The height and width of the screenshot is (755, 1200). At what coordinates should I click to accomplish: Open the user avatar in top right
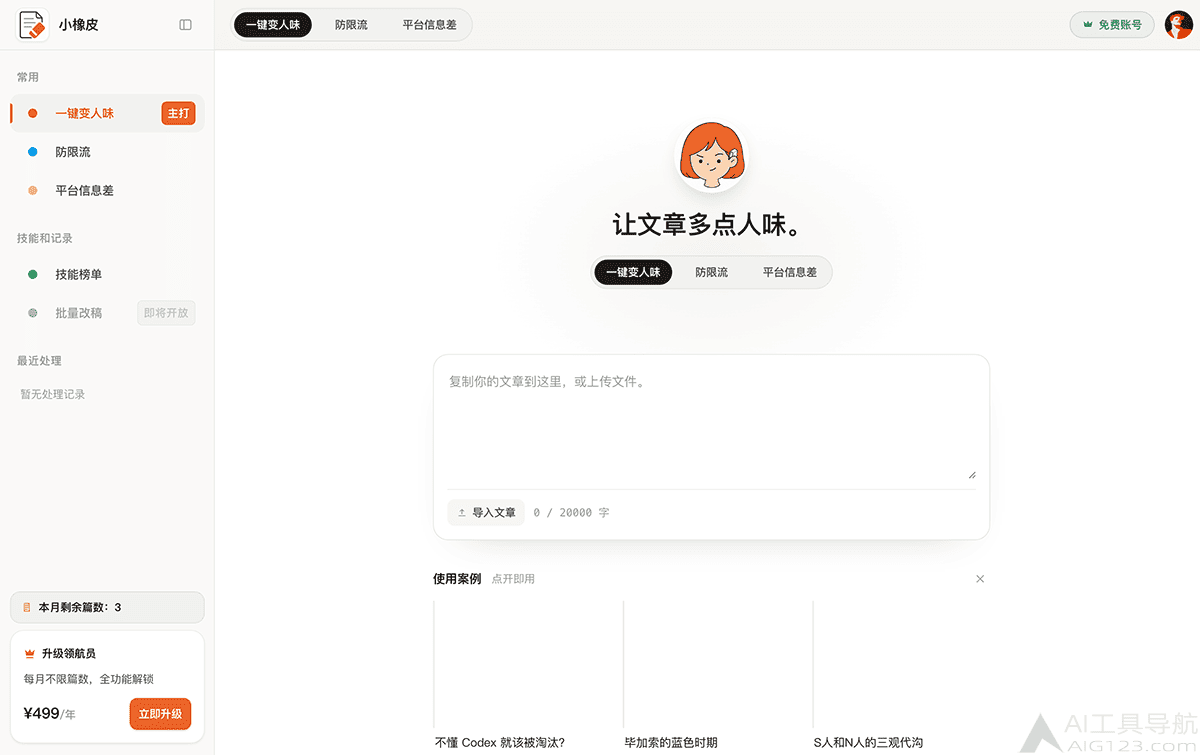[1179, 25]
